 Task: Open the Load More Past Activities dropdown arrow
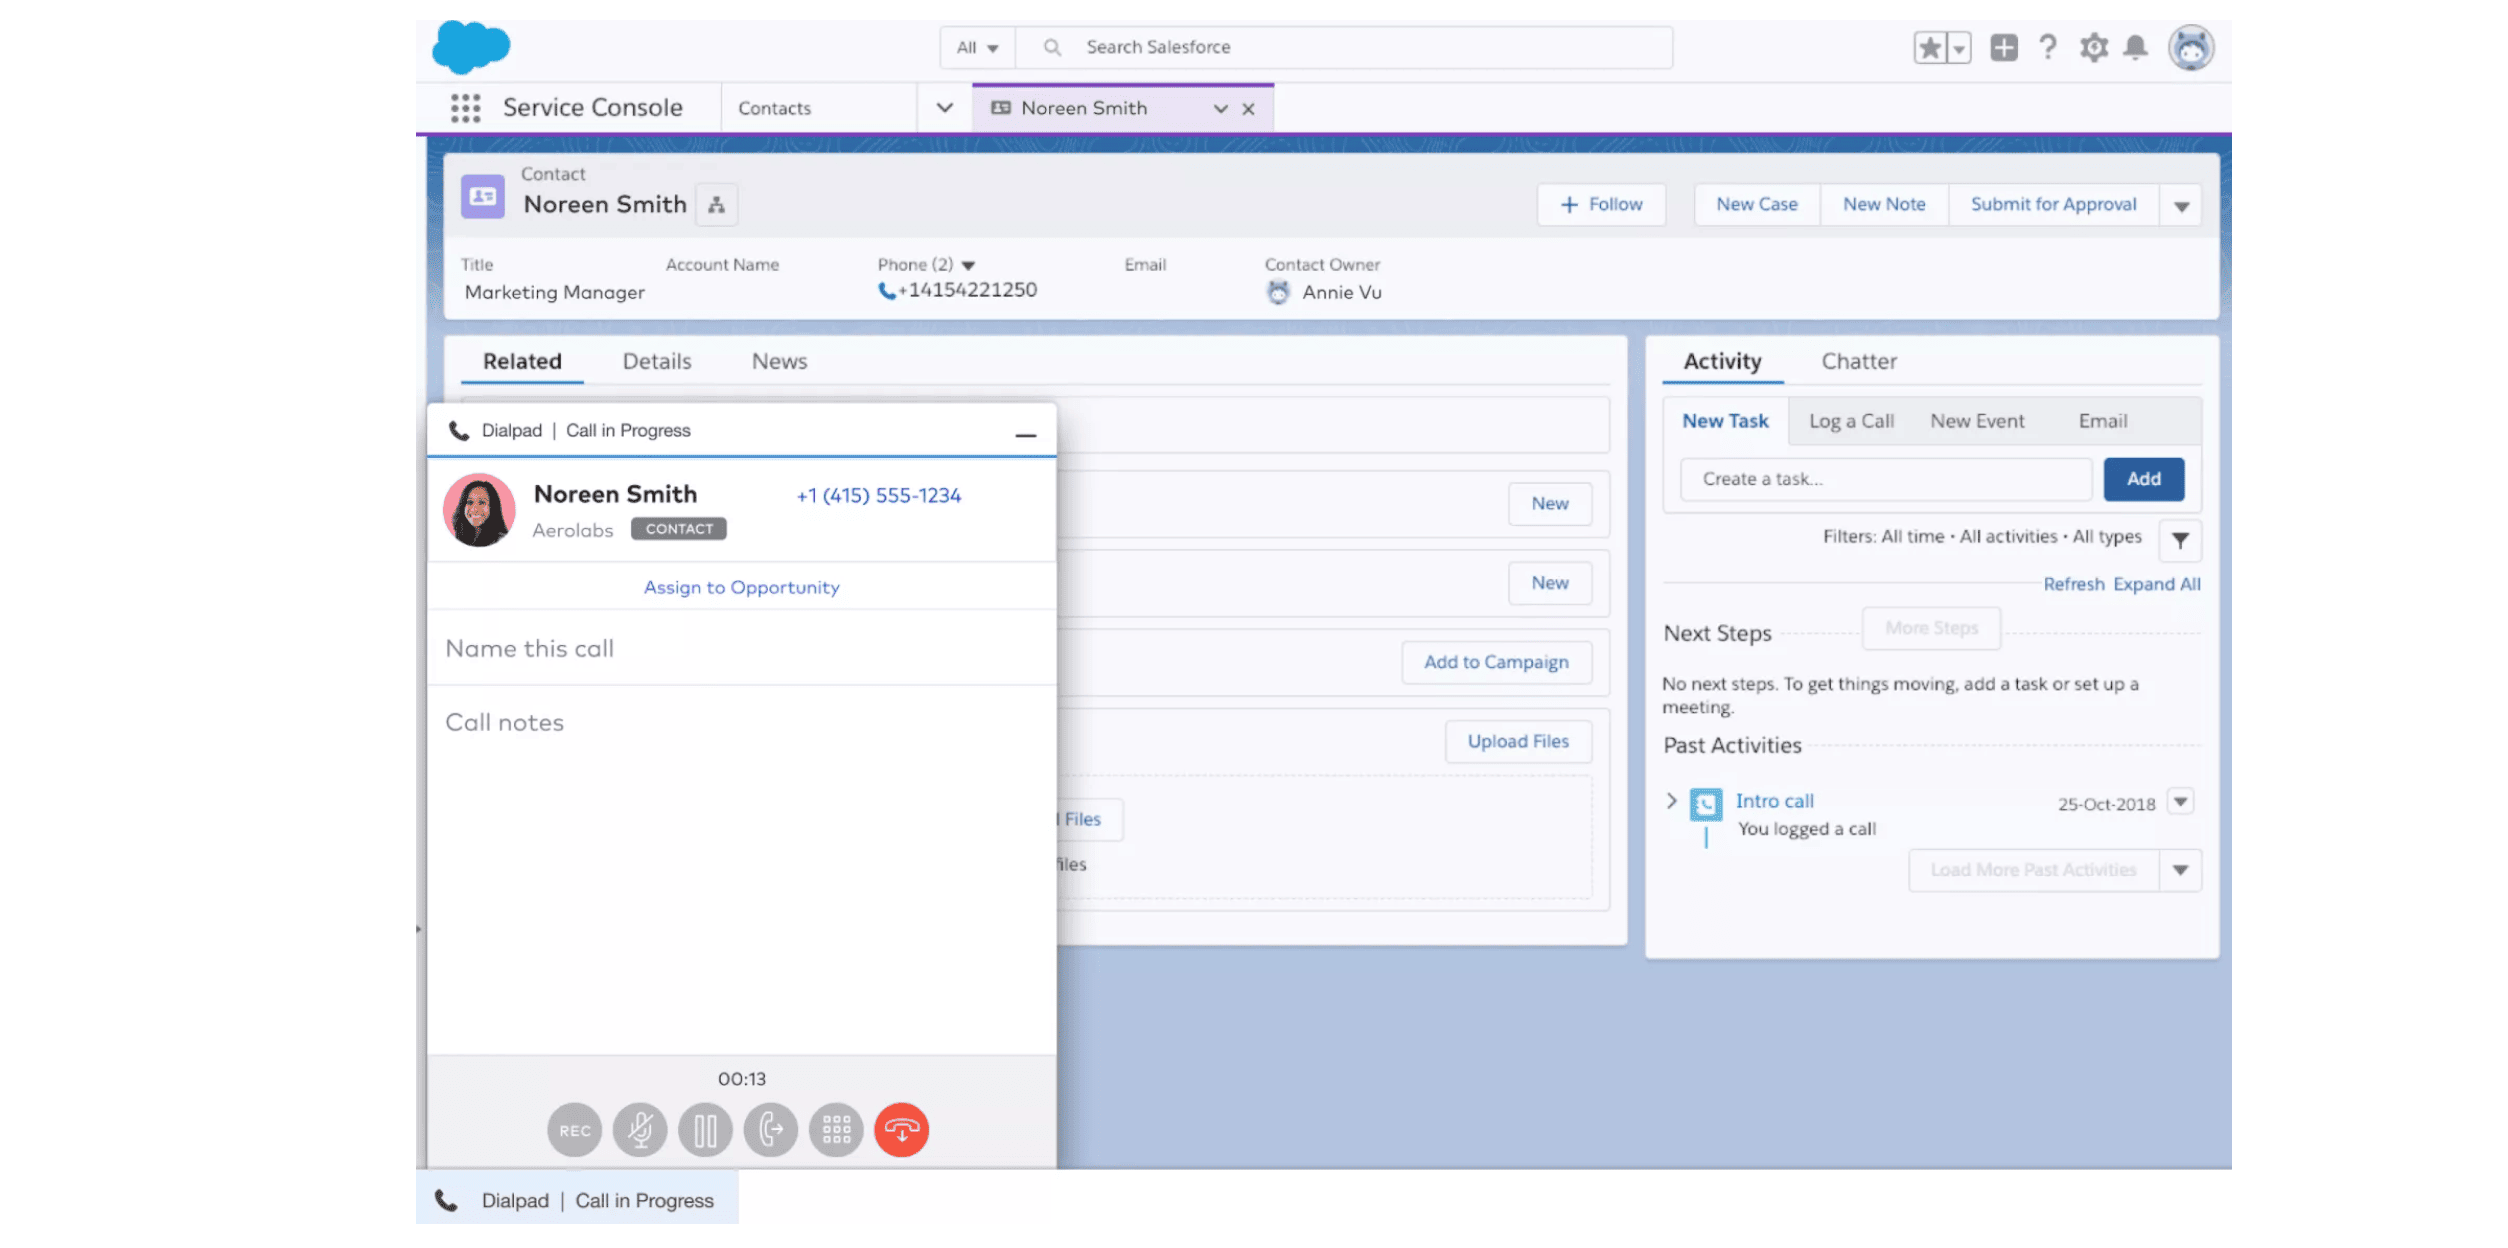pos(2181,870)
